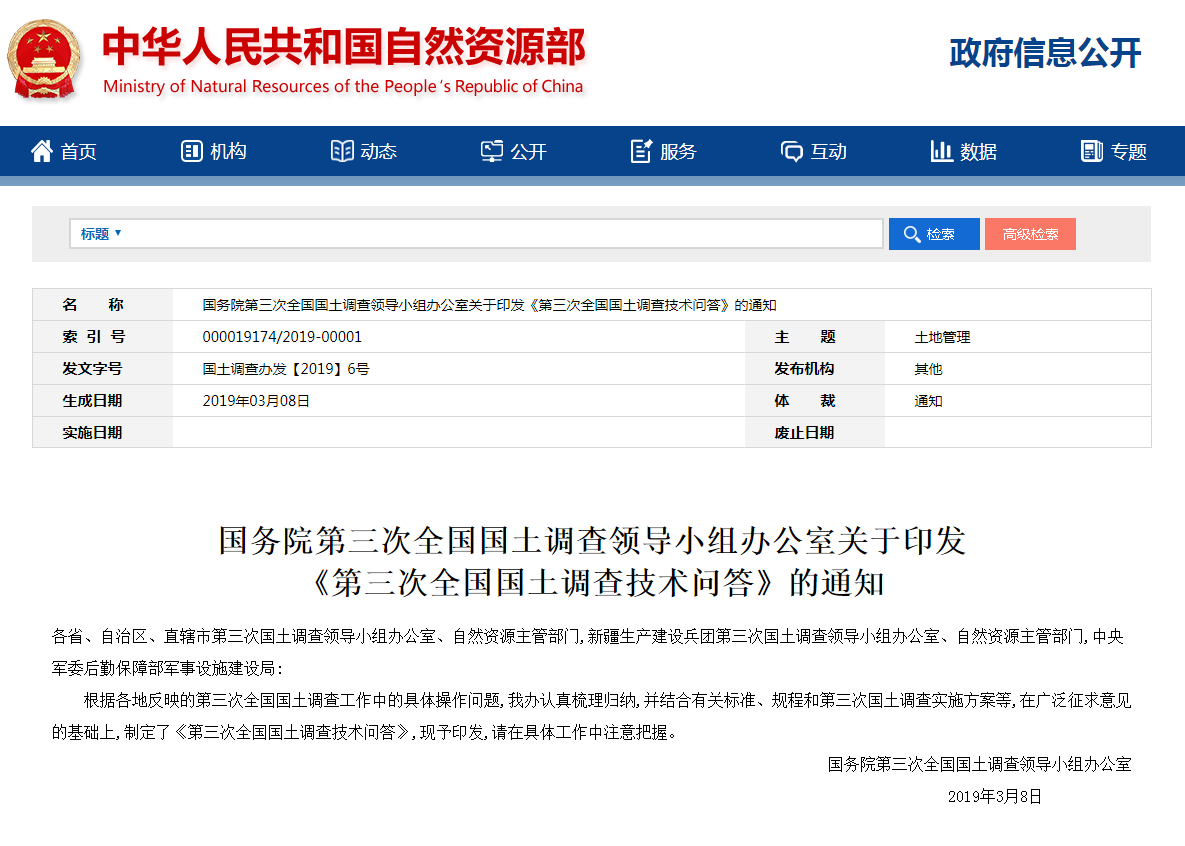Click the ministry name heading 中华人民共和国自然资源部

[344, 47]
